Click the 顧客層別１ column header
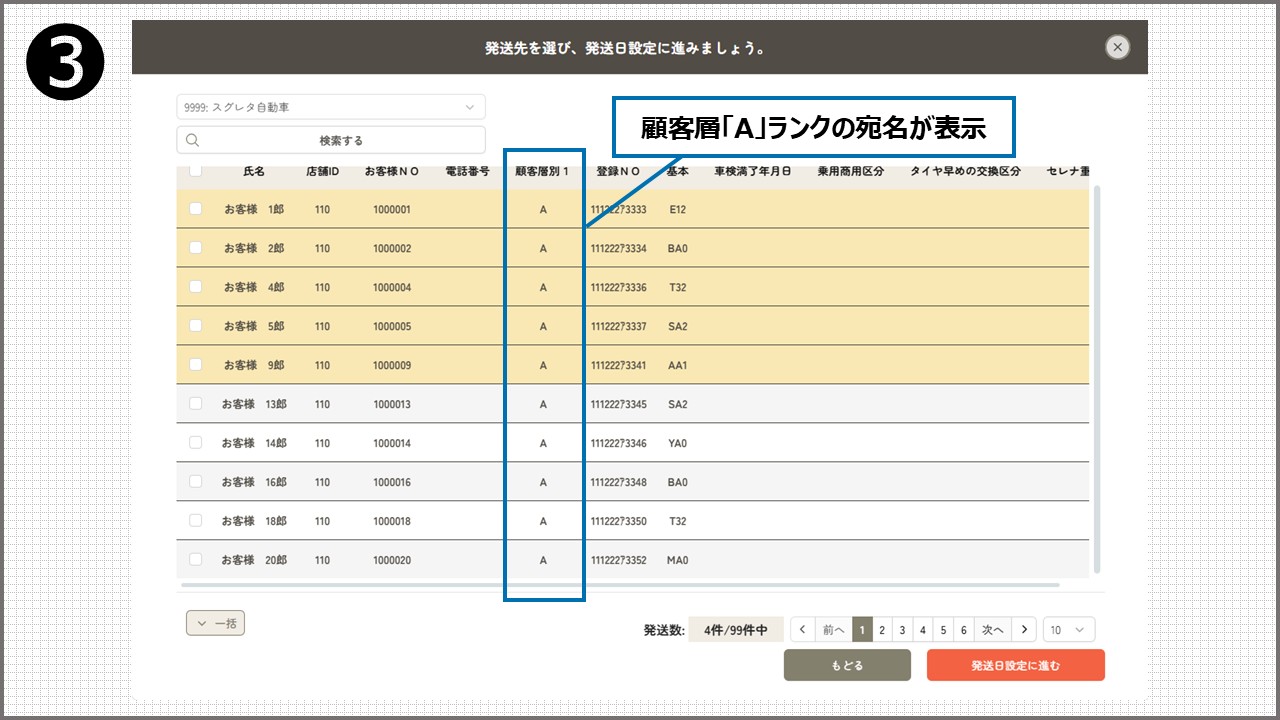The height and width of the screenshot is (720, 1280). pos(542,171)
